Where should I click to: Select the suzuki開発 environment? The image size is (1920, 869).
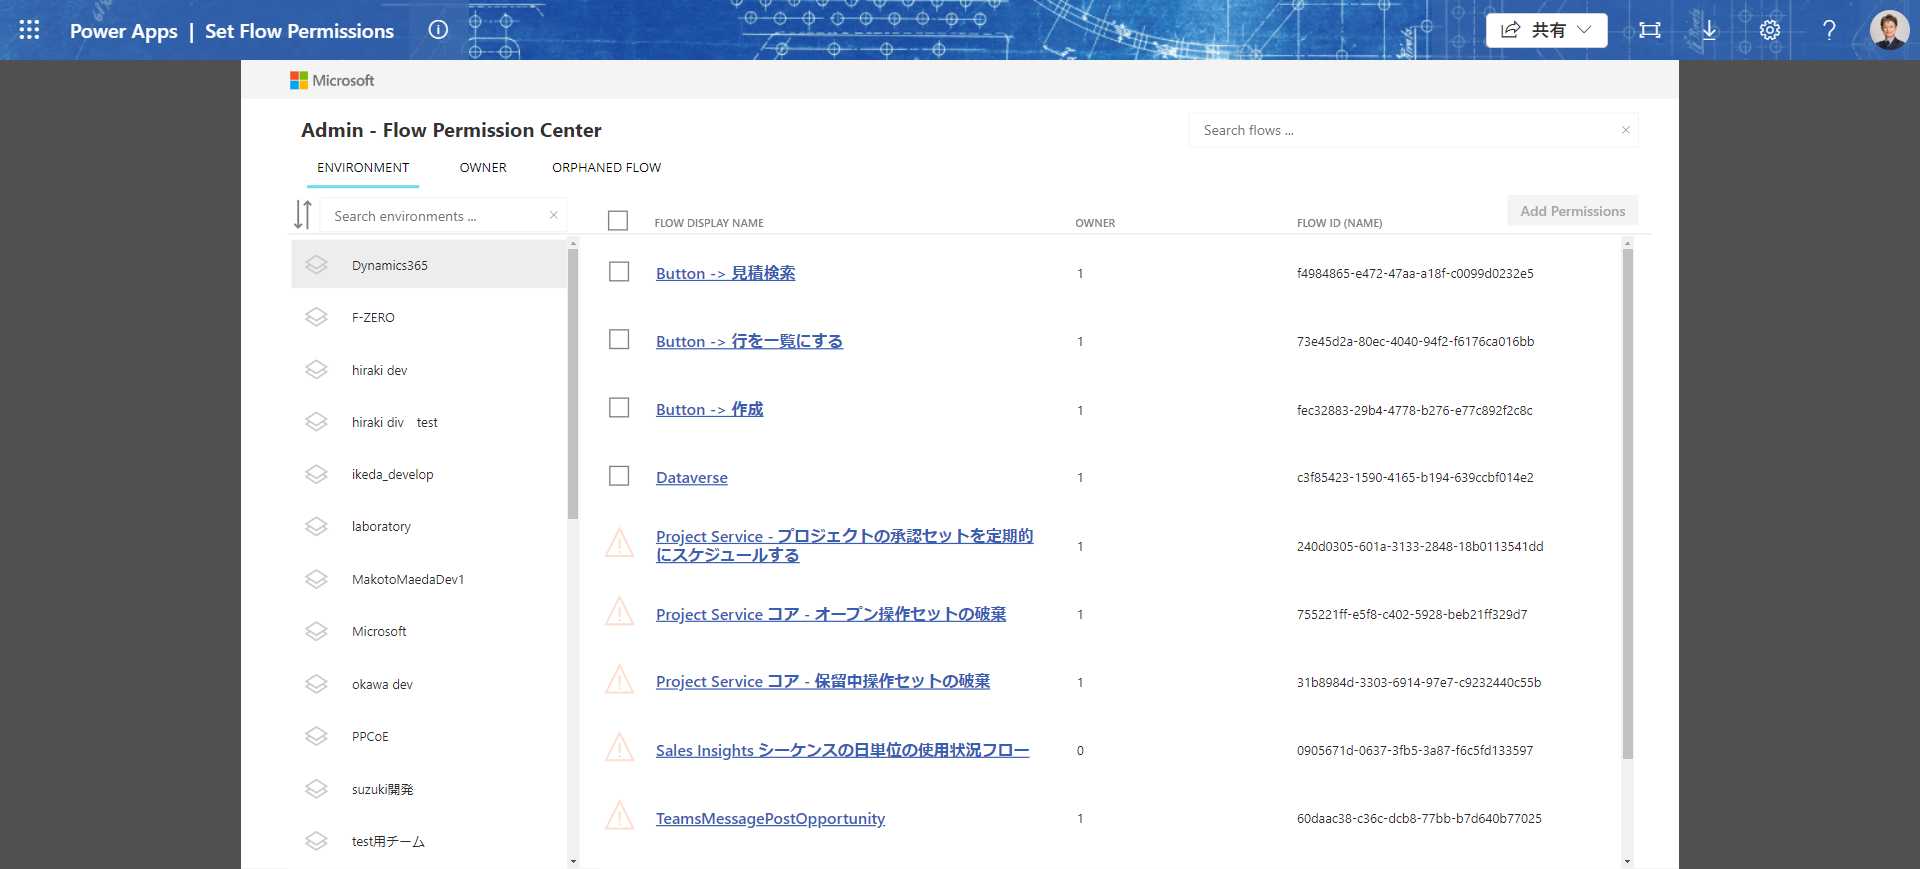[x=429, y=789]
